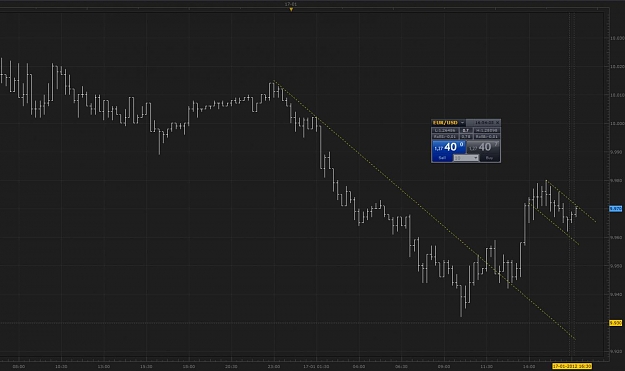Image resolution: width=625 pixels, height=371 pixels.
Task: Click the 17-01 01:30 time axis label
Action: (x=316, y=366)
